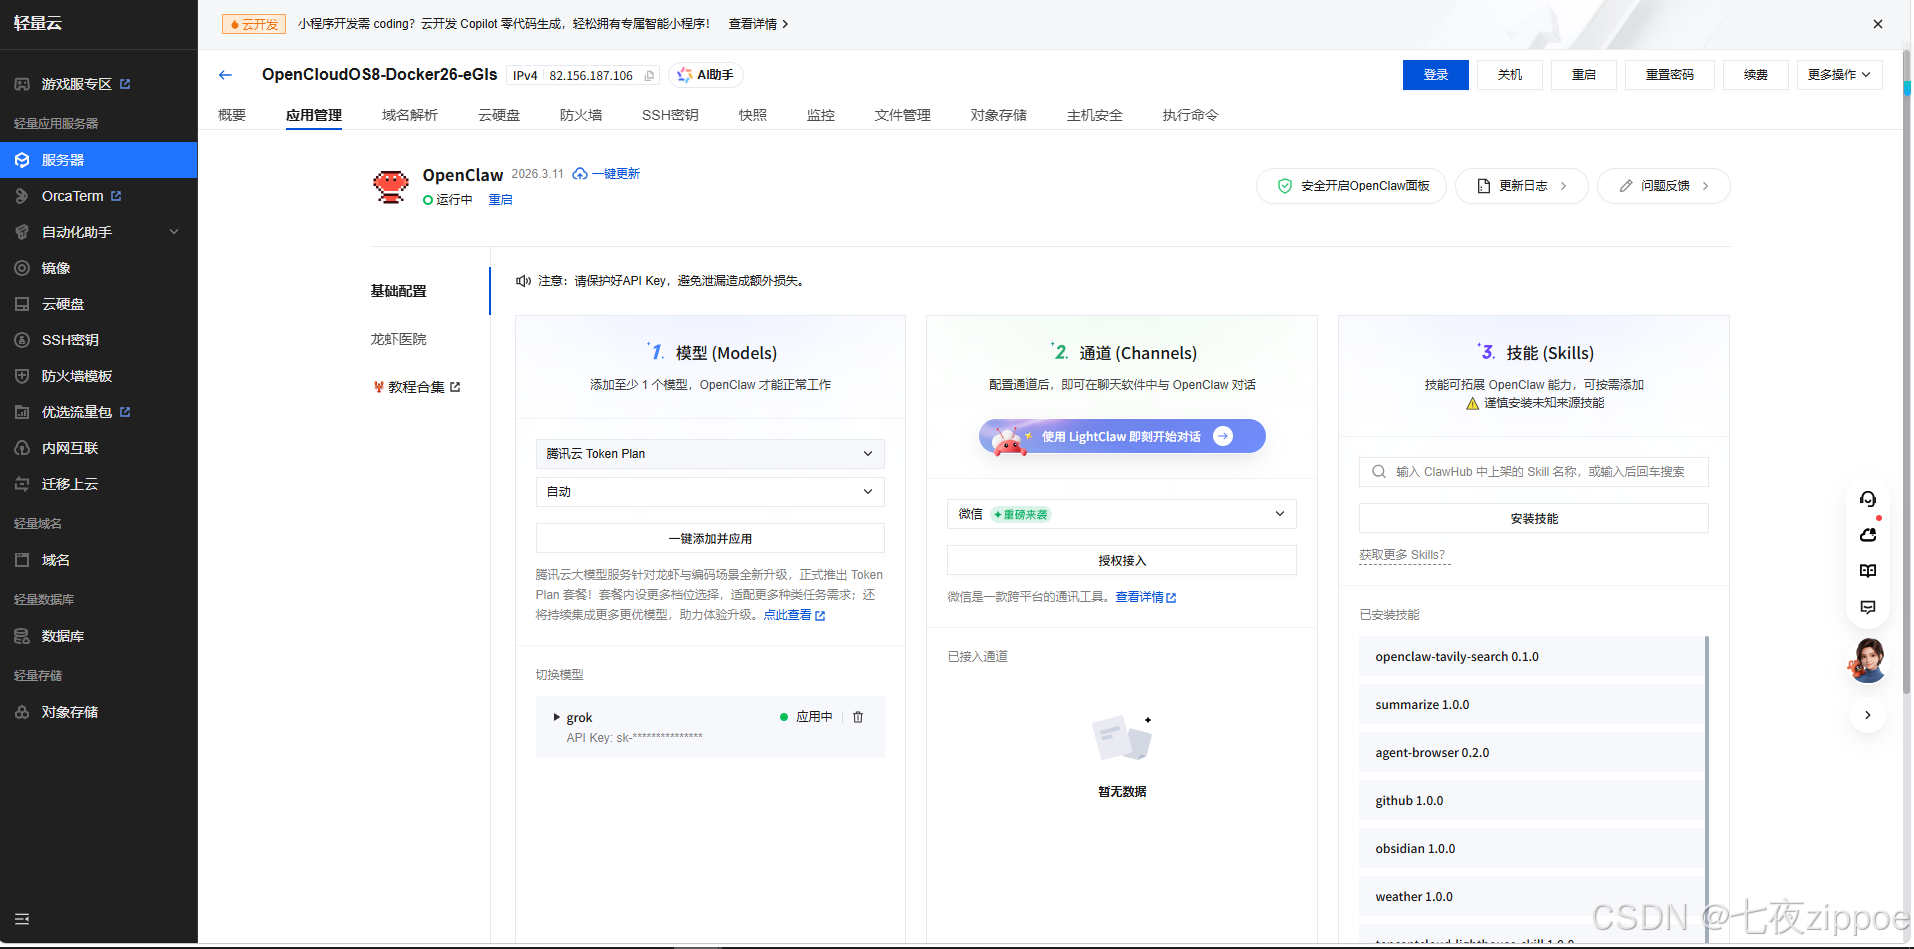
Task: Click the 续费 button
Action: [1756, 75]
